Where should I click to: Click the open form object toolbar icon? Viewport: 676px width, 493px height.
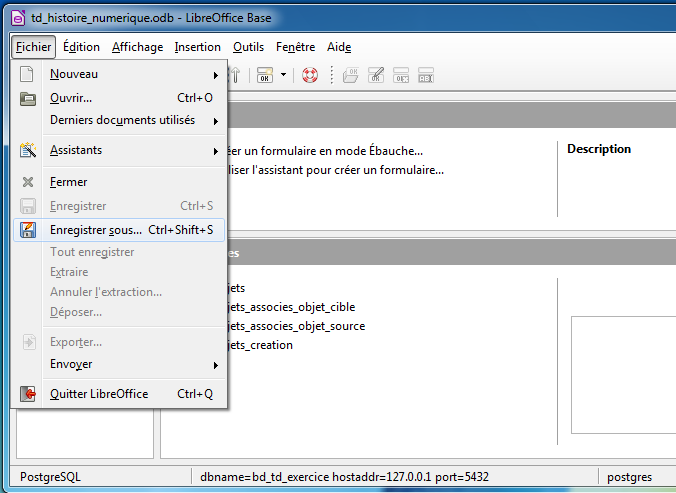pos(351,75)
